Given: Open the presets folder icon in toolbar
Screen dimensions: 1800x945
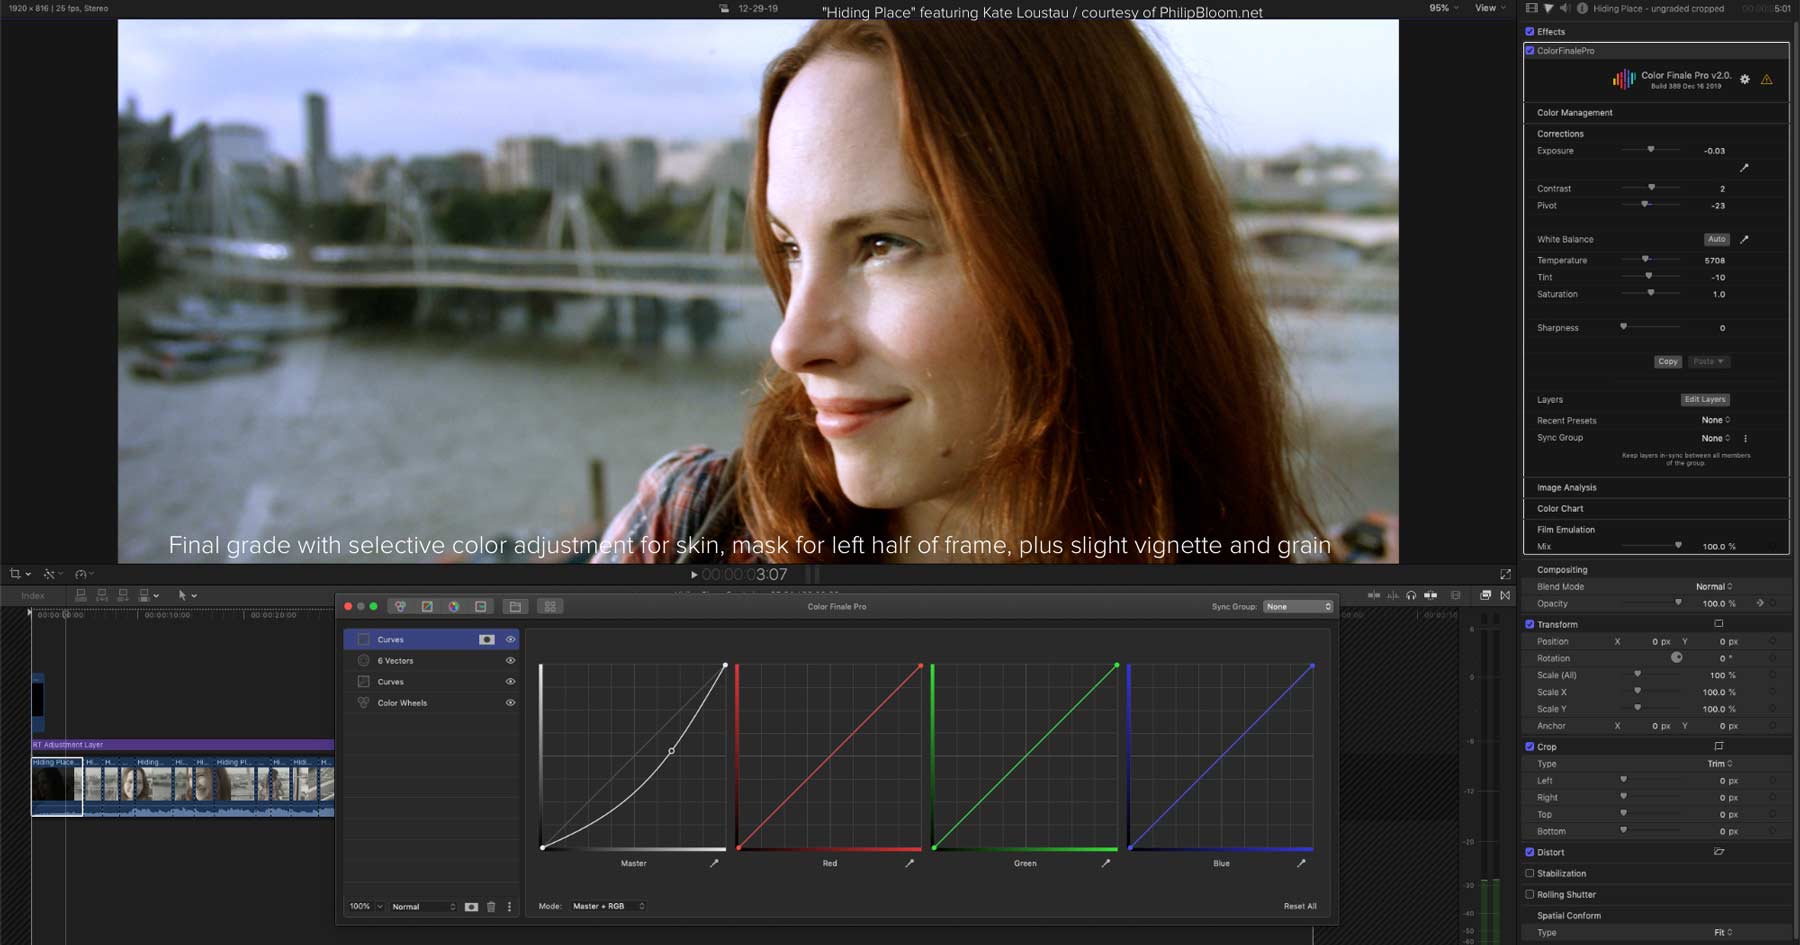Looking at the screenshot, I should pos(515,606).
